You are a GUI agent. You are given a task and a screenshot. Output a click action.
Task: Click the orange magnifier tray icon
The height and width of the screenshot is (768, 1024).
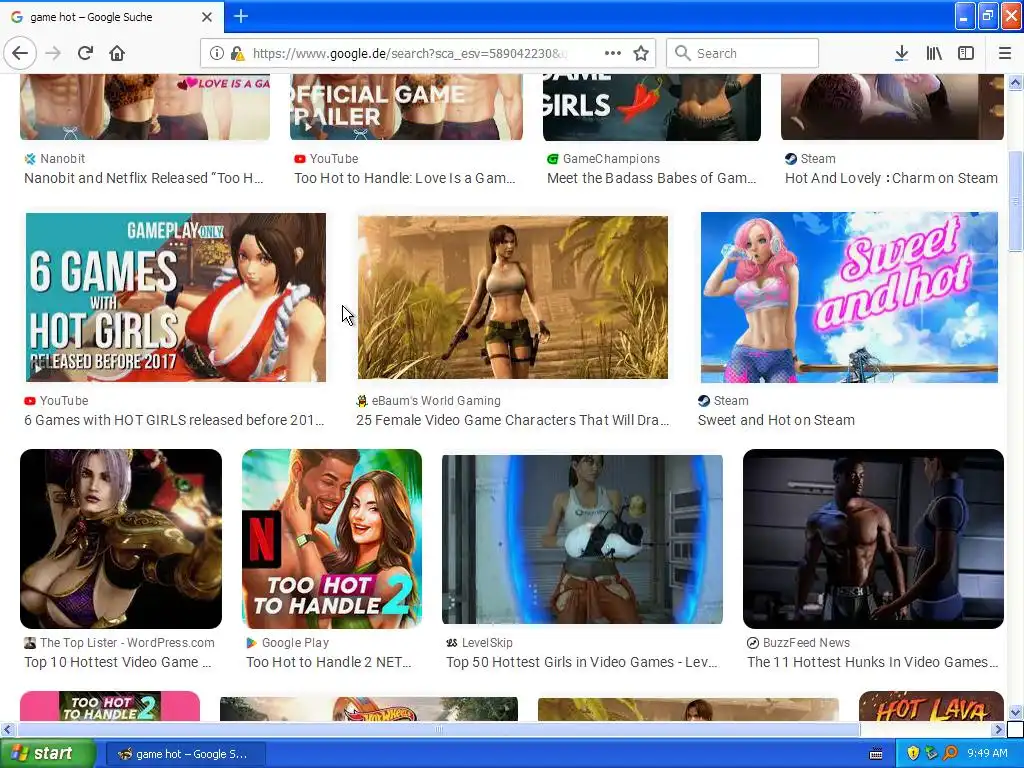(951, 754)
